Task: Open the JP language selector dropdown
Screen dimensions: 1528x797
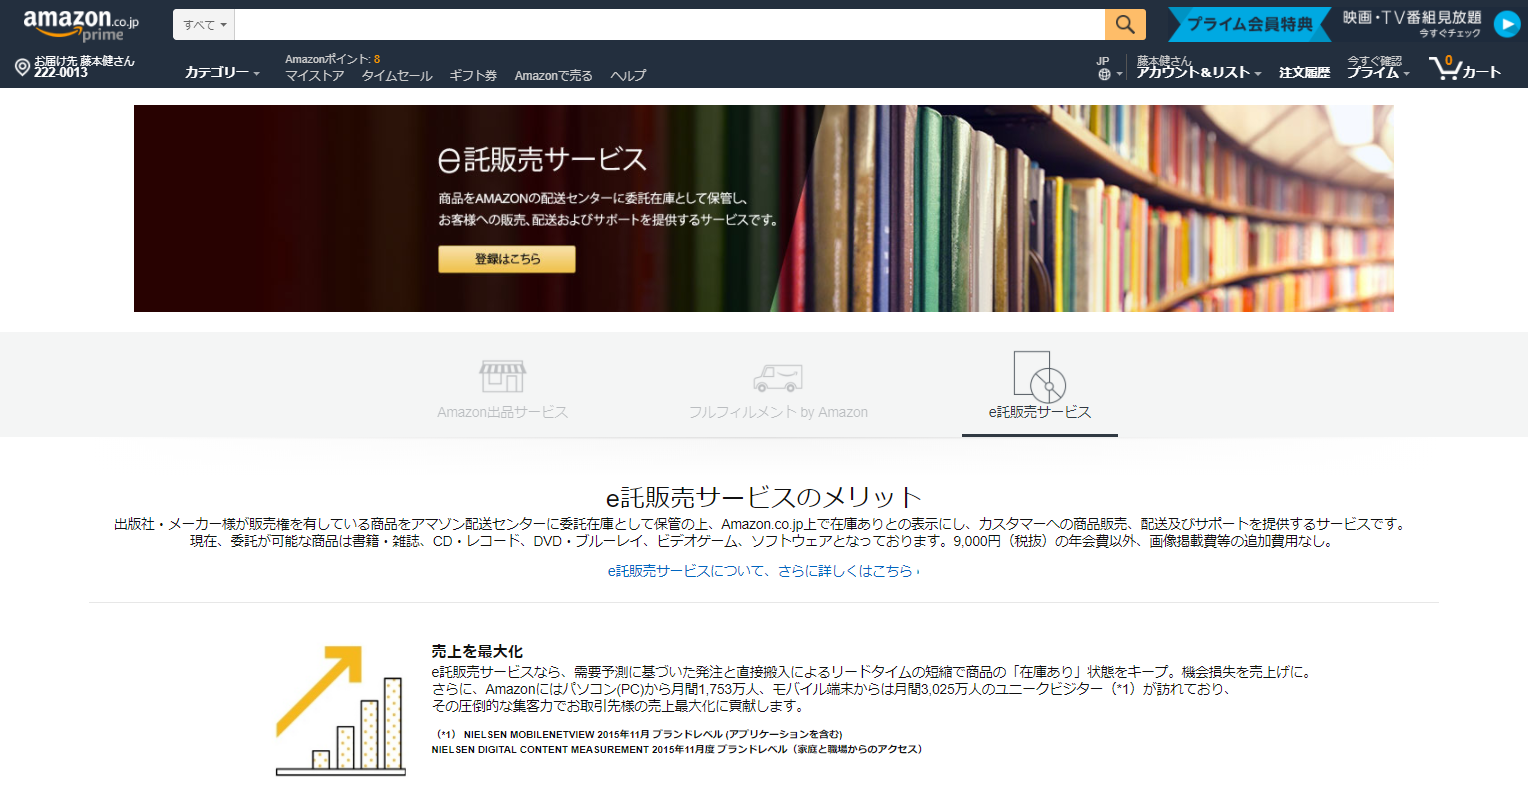Action: click(x=1108, y=68)
